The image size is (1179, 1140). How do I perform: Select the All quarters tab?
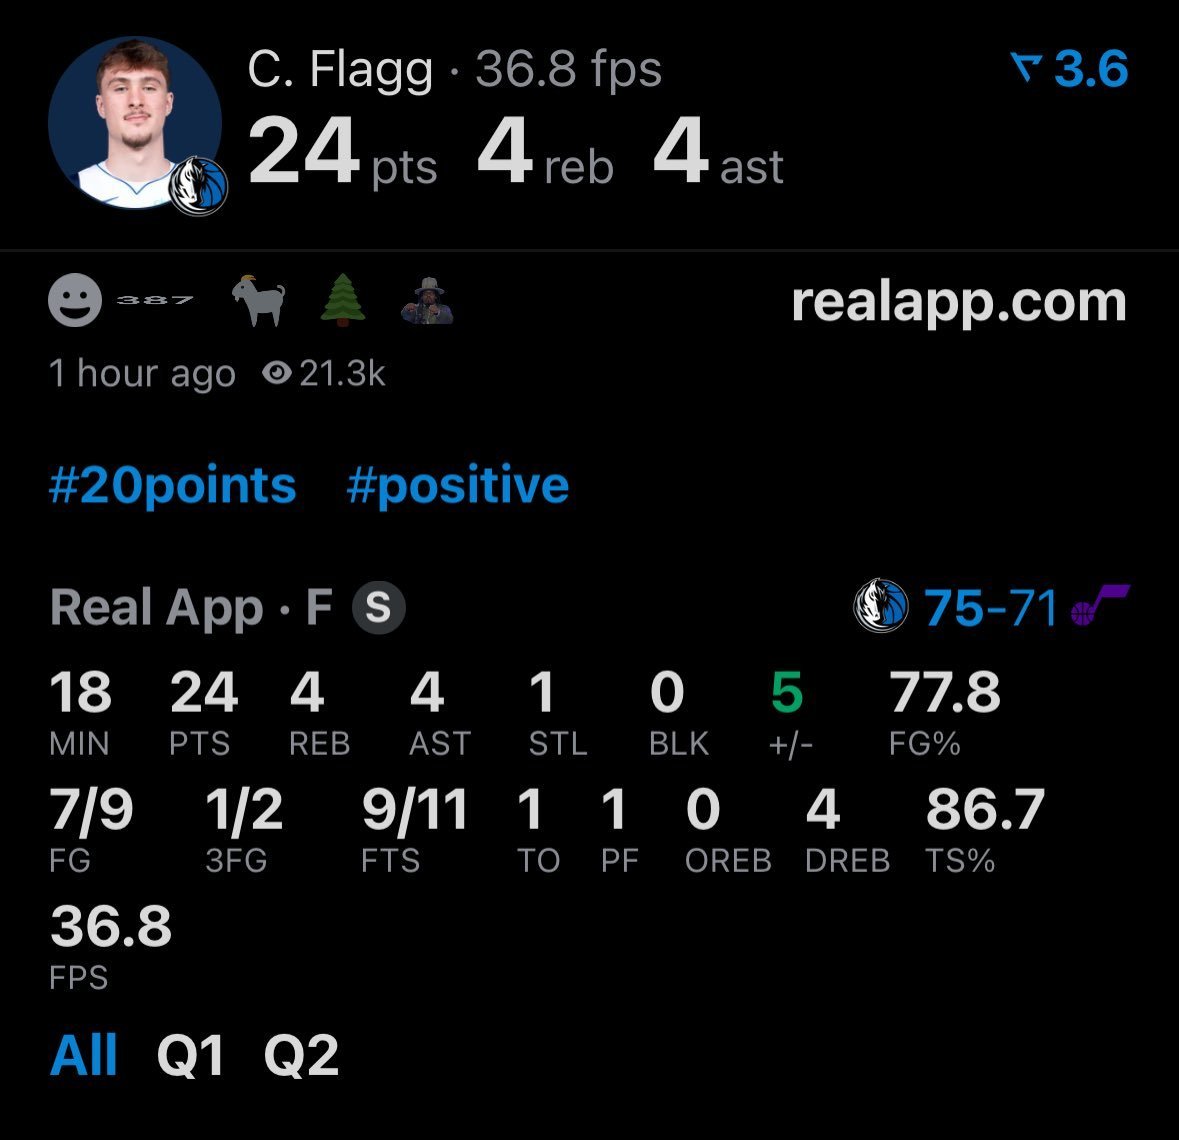[x=83, y=1054]
